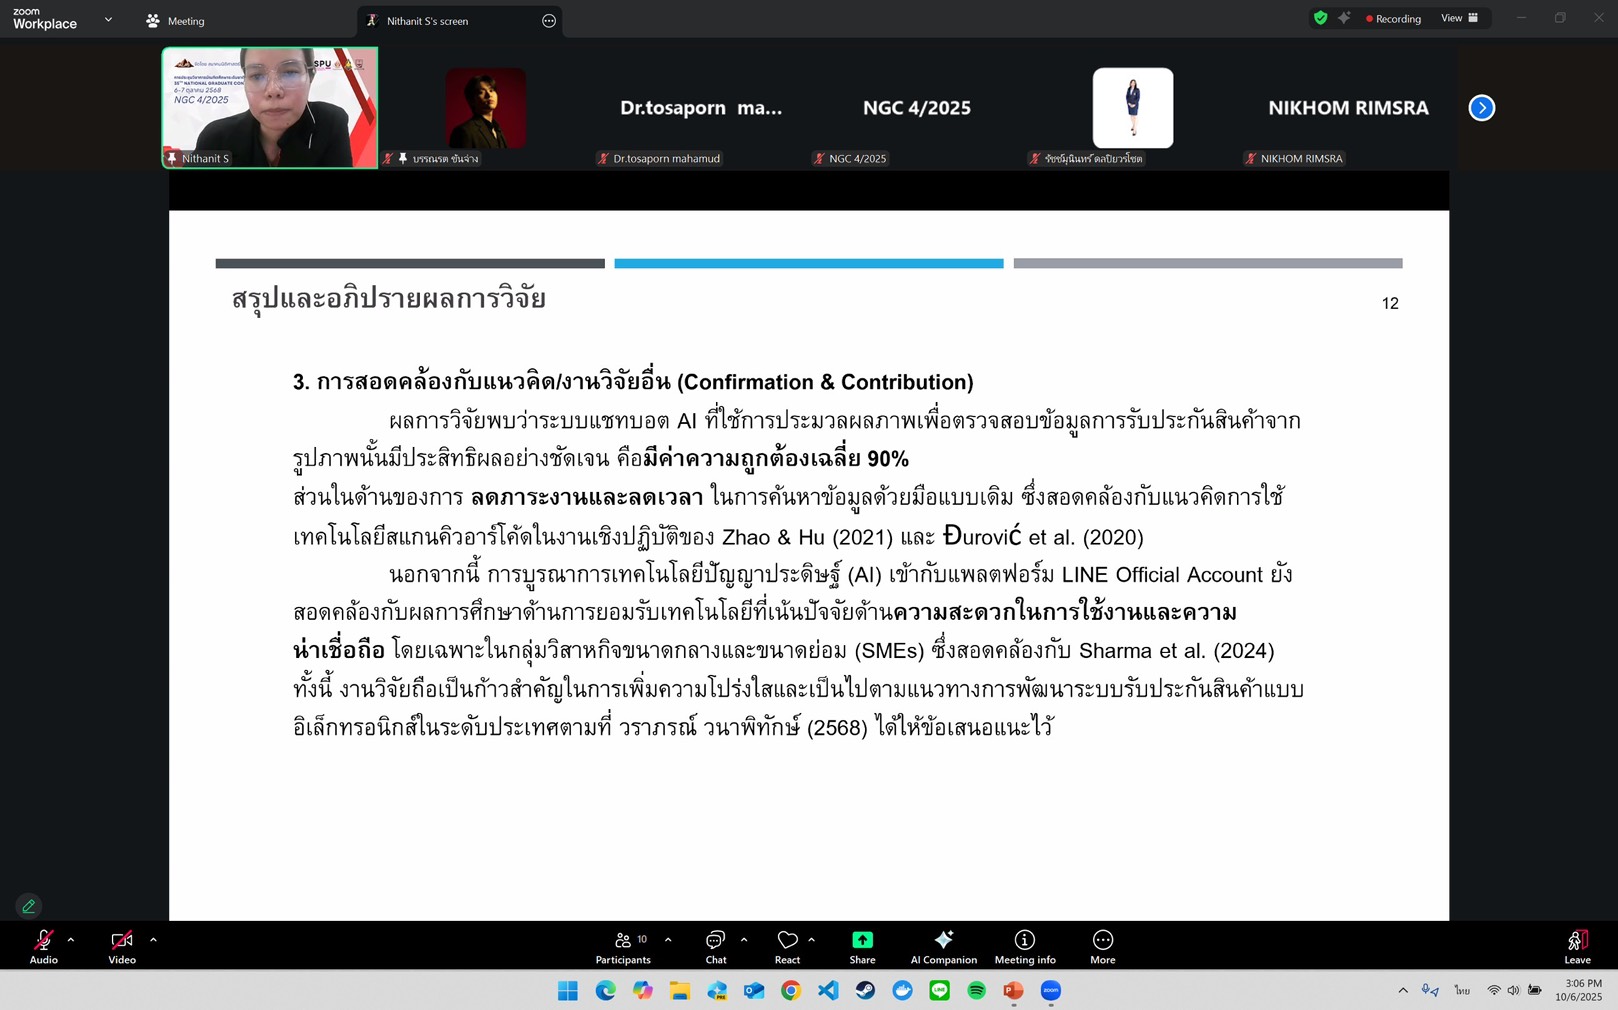
Task: Click the React heart icon
Action: [787, 946]
